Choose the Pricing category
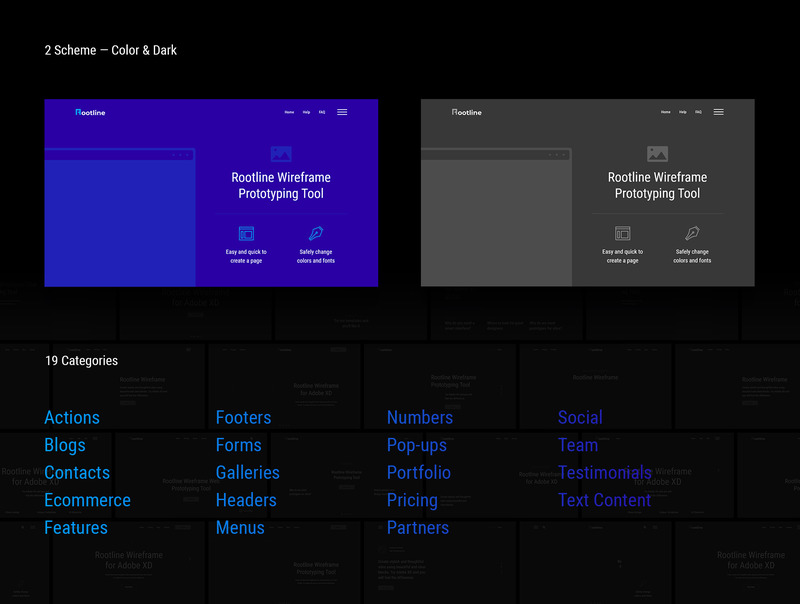 click(x=412, y=500)
